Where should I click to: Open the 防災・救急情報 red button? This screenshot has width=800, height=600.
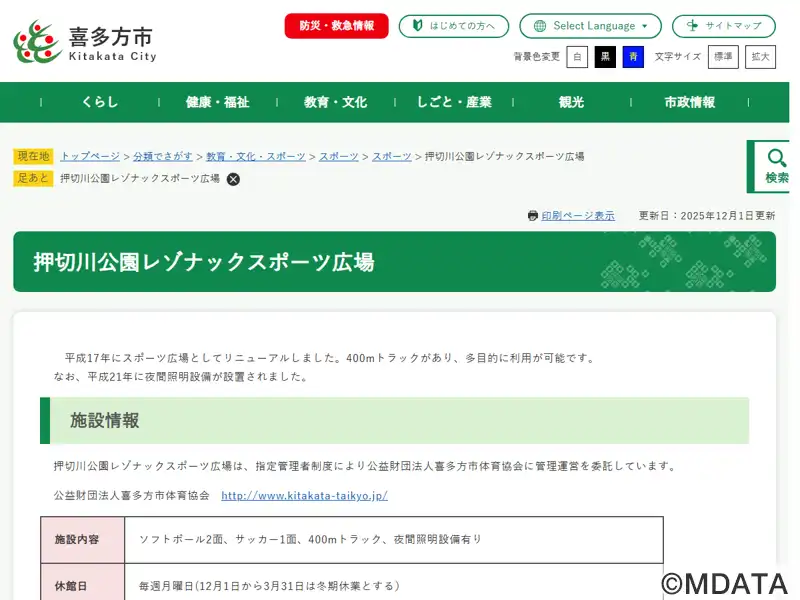click(x=336, y=26)
